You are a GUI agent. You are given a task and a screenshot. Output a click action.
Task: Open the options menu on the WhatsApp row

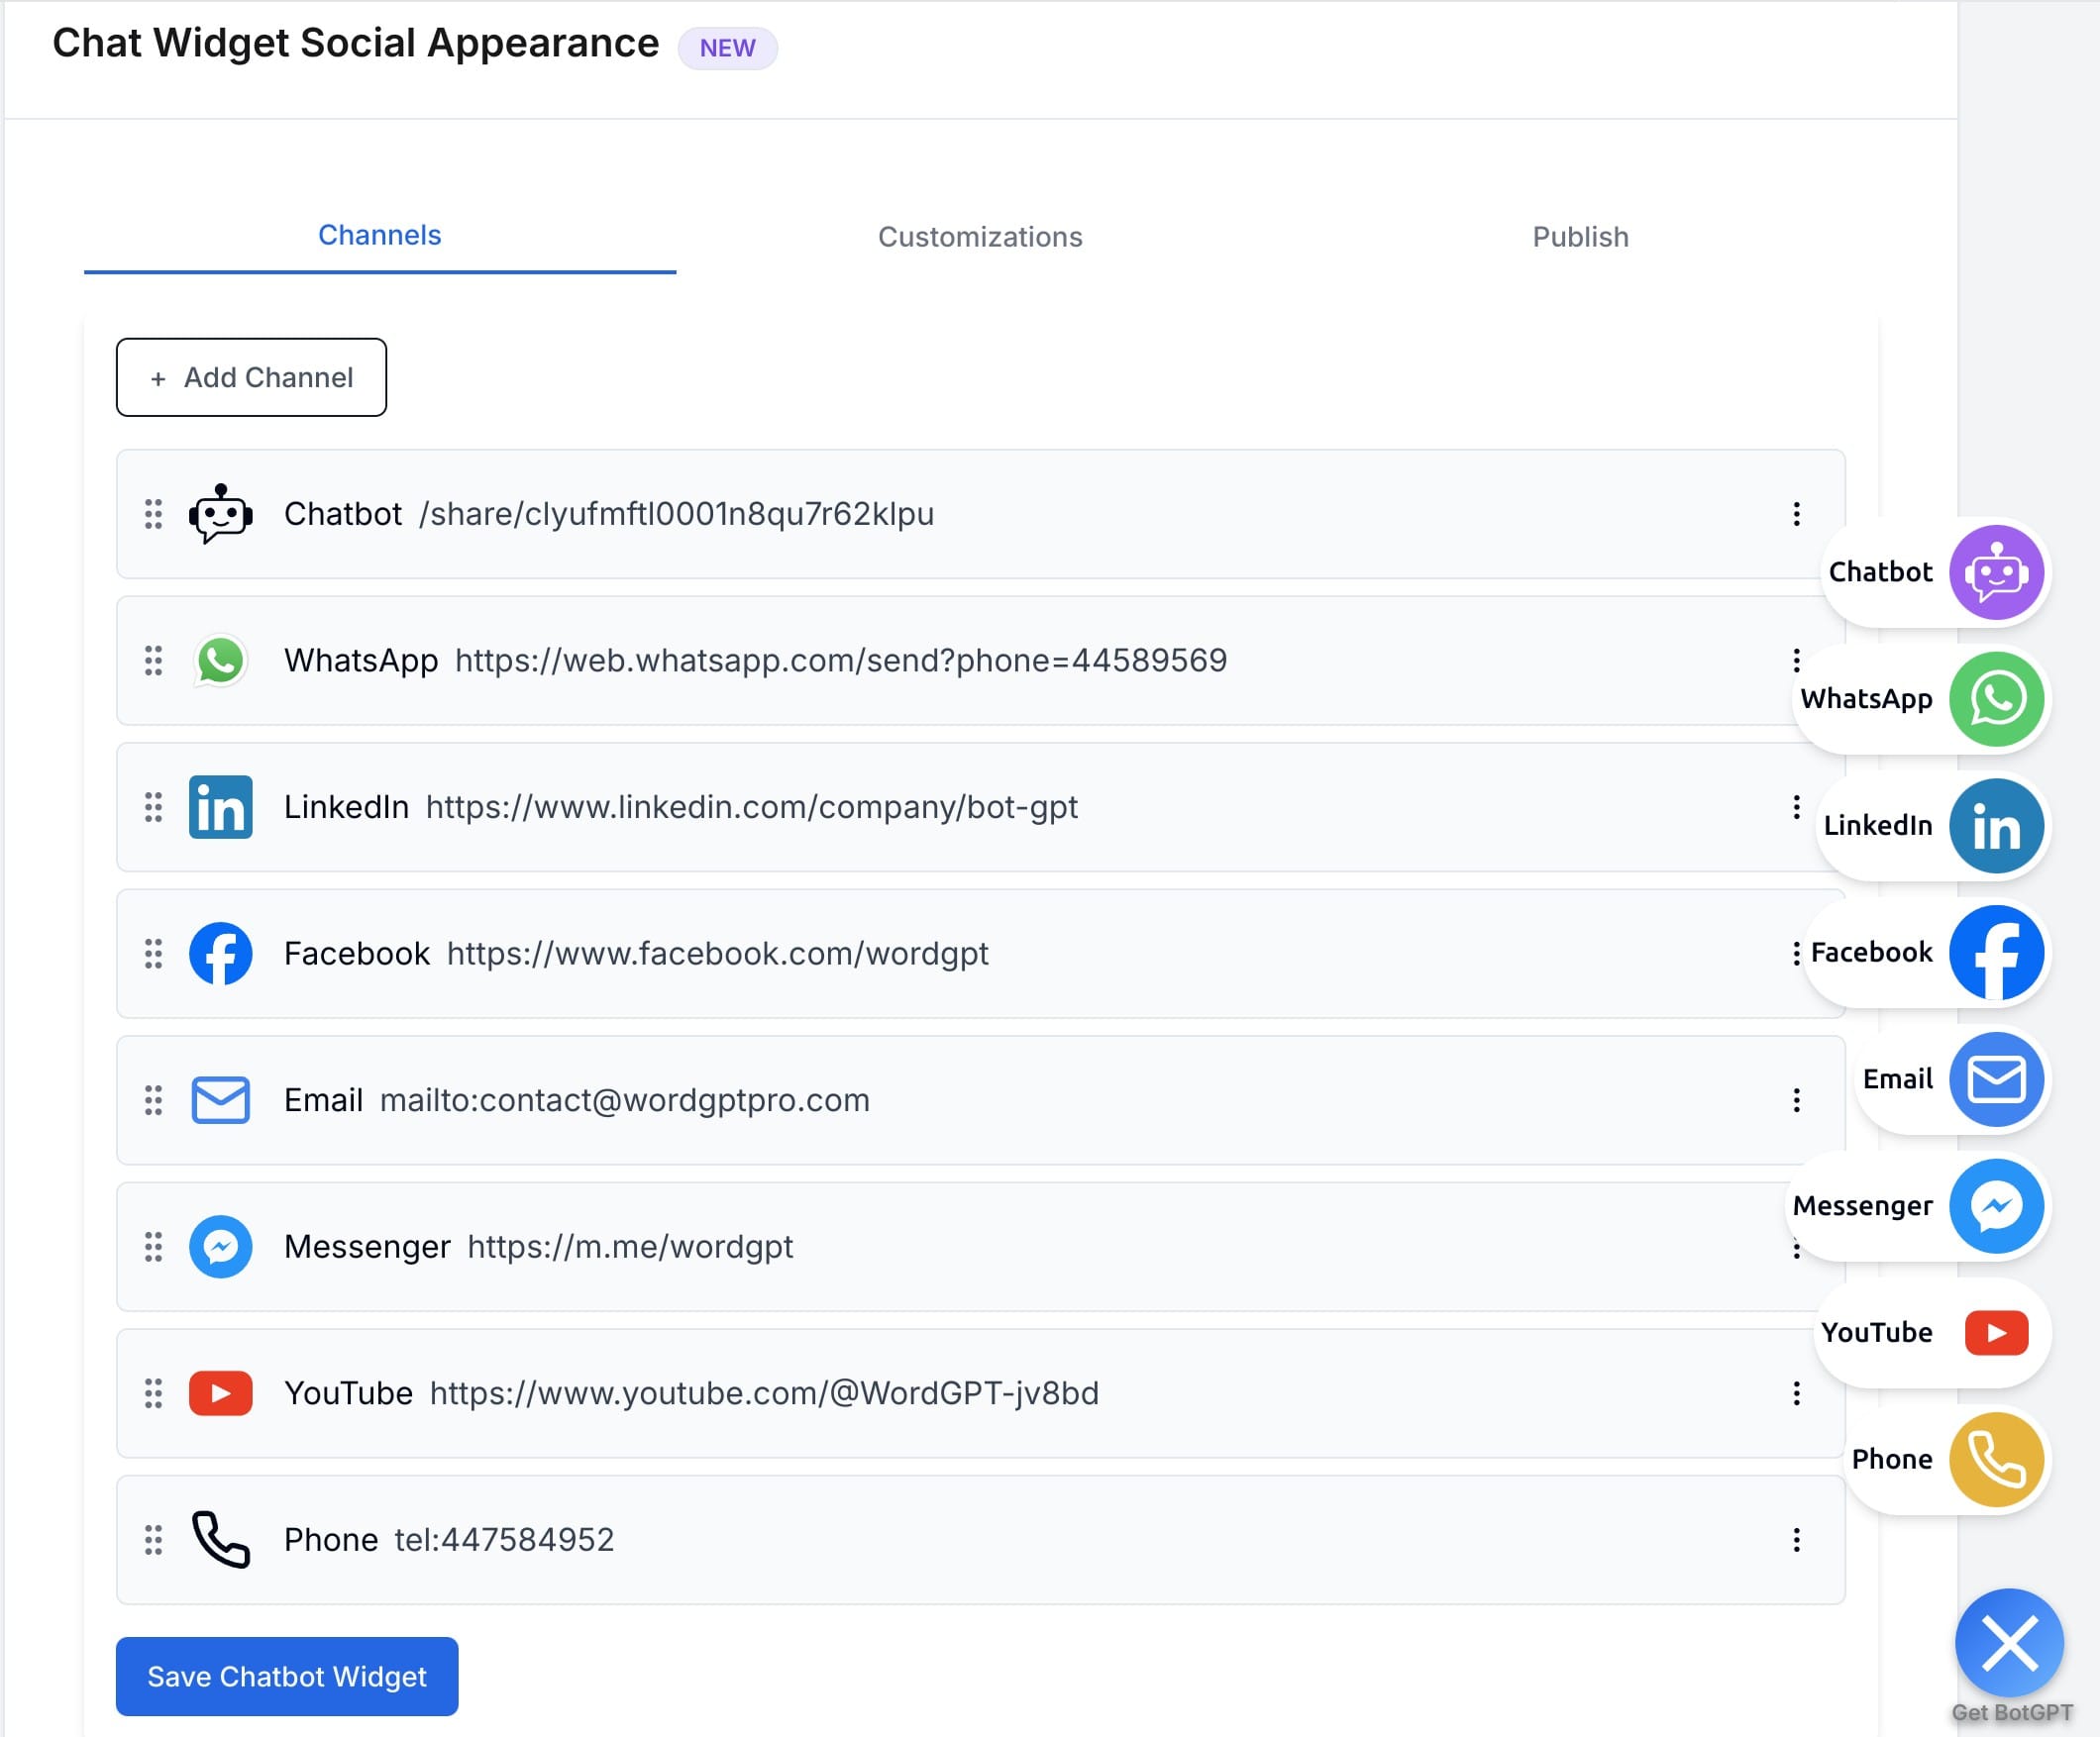pyautogui.click(x=1797, y=661)
